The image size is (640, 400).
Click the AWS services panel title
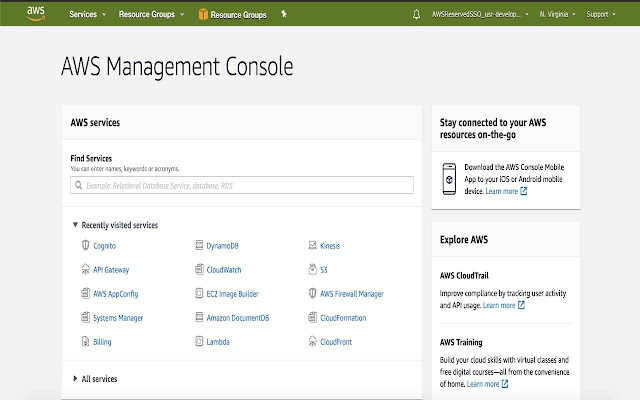tap(95, 122)
